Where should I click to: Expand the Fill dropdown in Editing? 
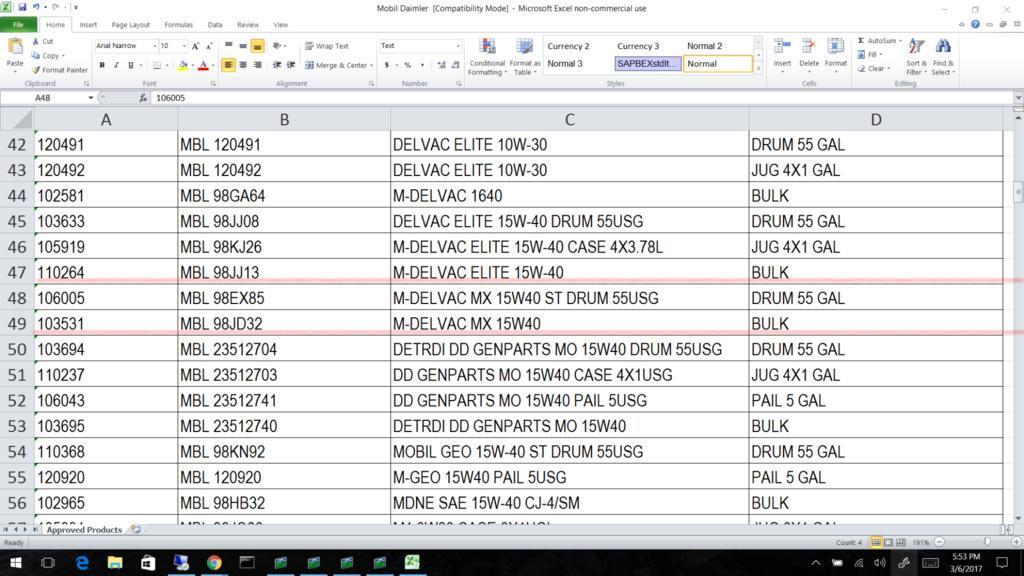coord(880,54)
